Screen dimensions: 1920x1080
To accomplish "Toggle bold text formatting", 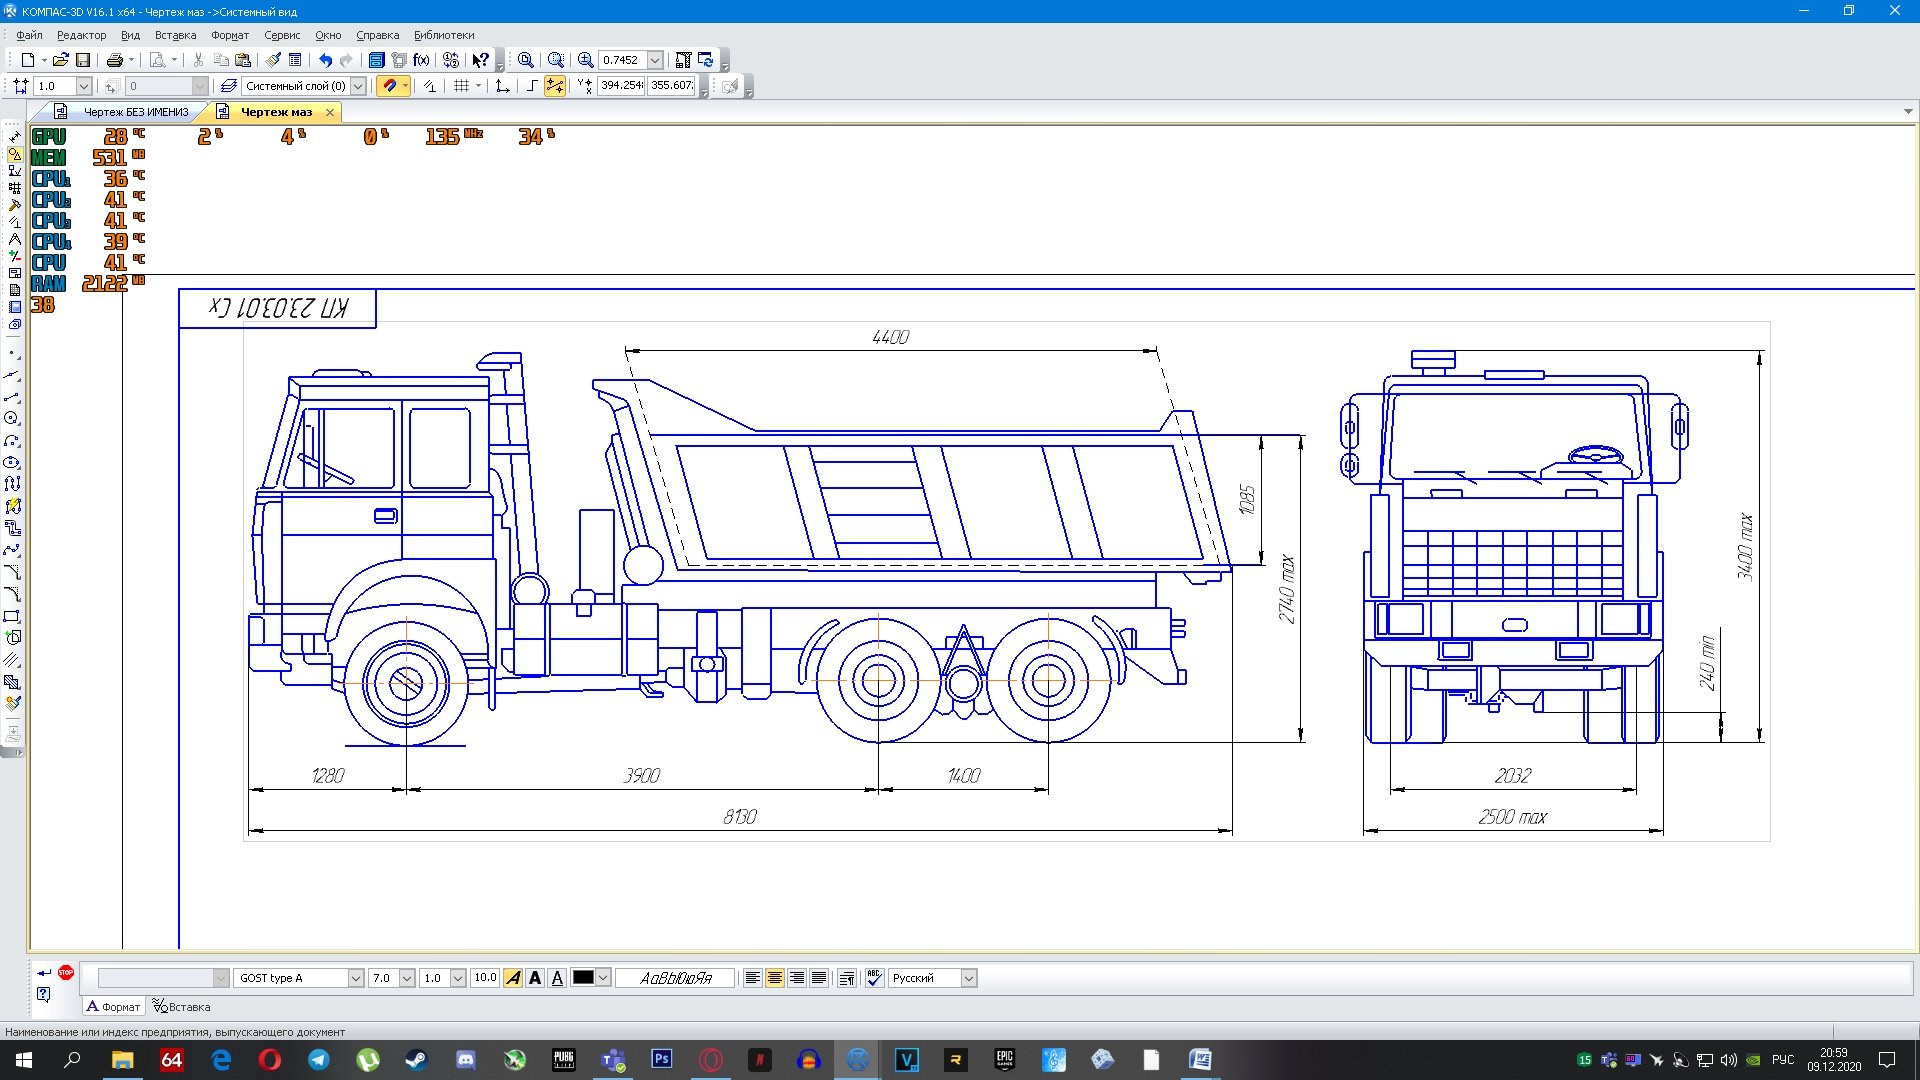I will coord(535,978).
